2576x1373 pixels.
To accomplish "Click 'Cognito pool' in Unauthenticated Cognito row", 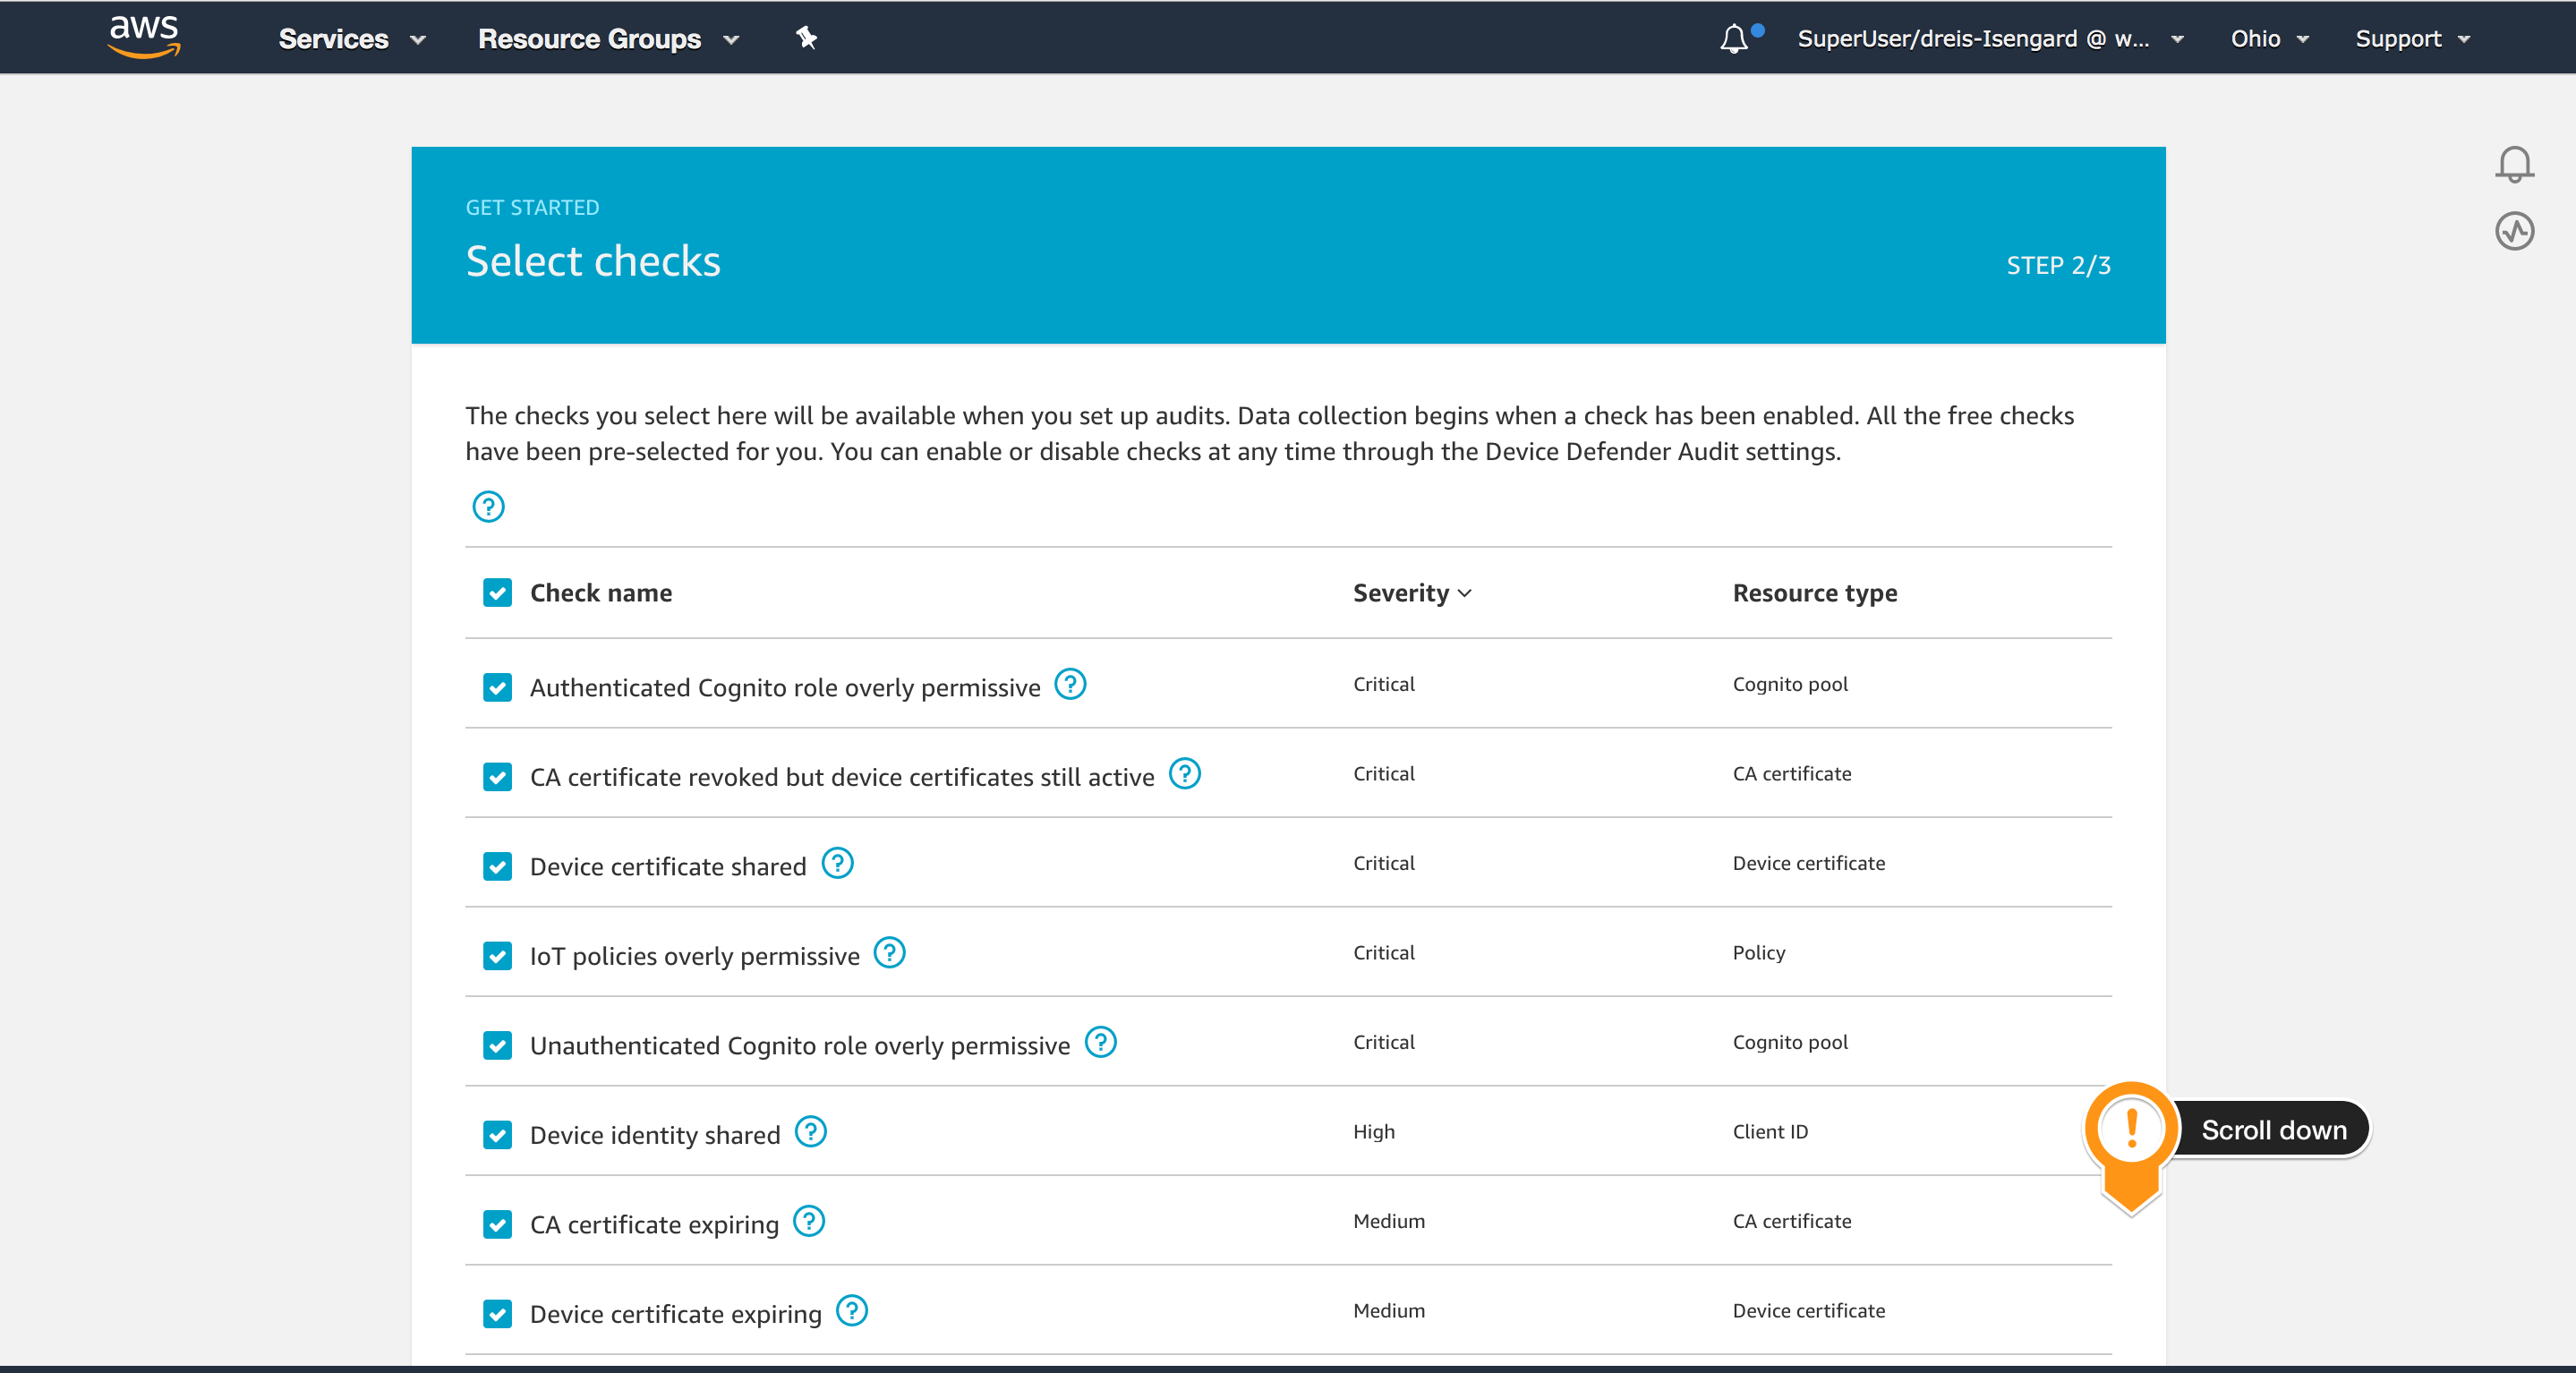I will click(1790, 1041).
